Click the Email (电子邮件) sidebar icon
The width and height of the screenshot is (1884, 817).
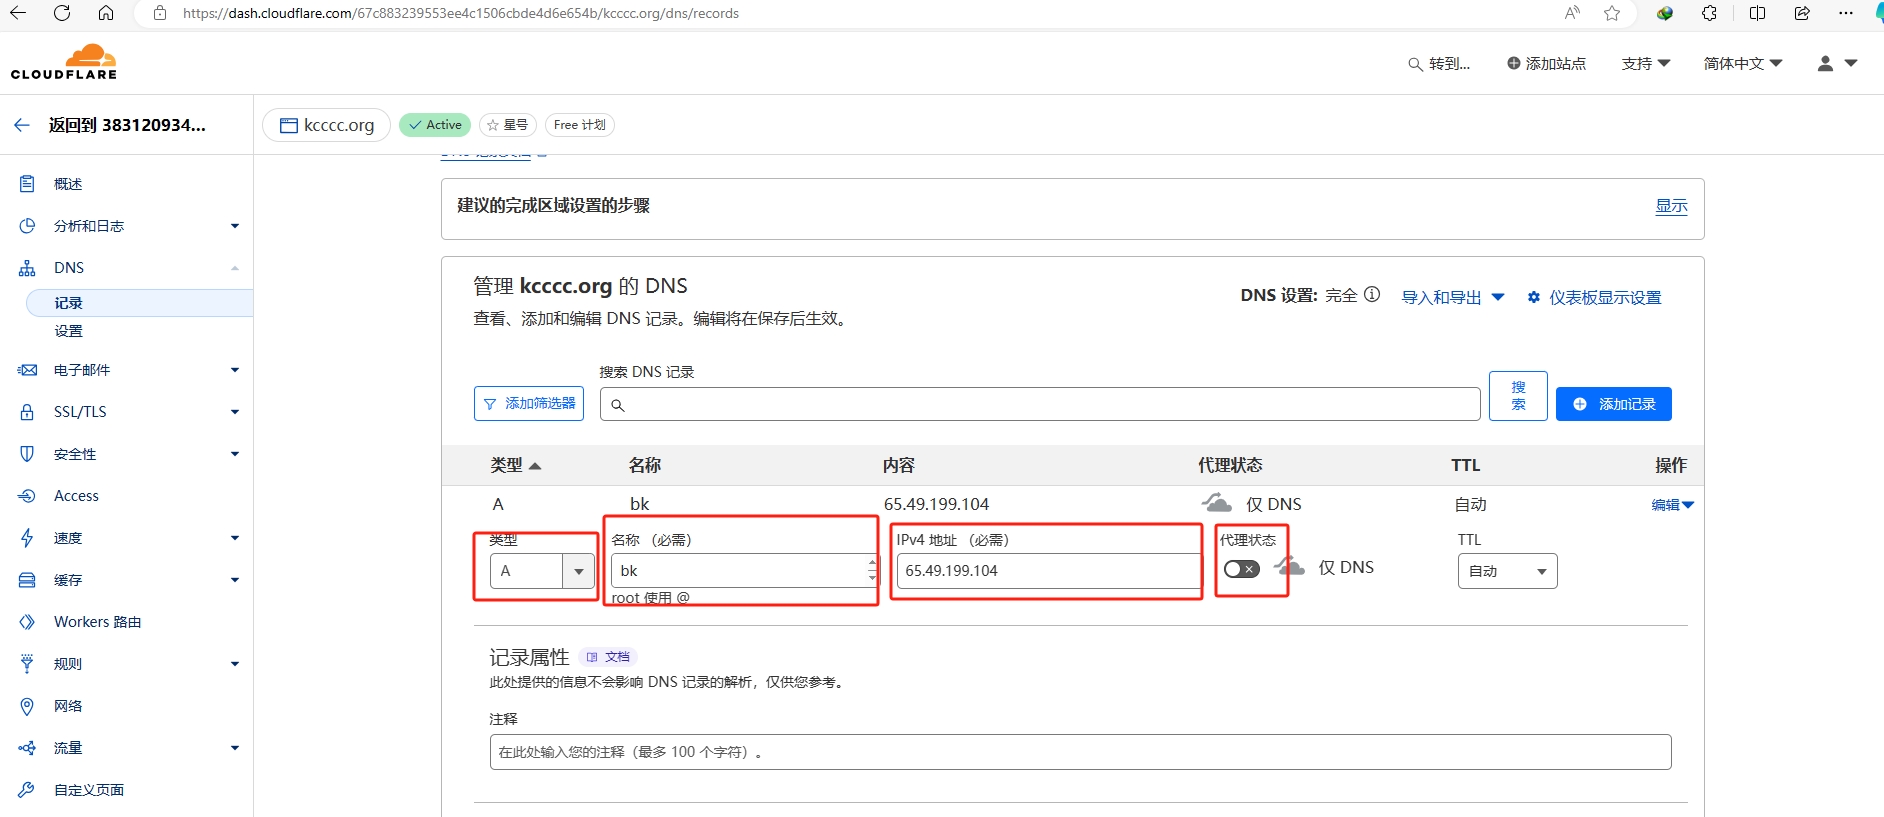tap(27, 370)
